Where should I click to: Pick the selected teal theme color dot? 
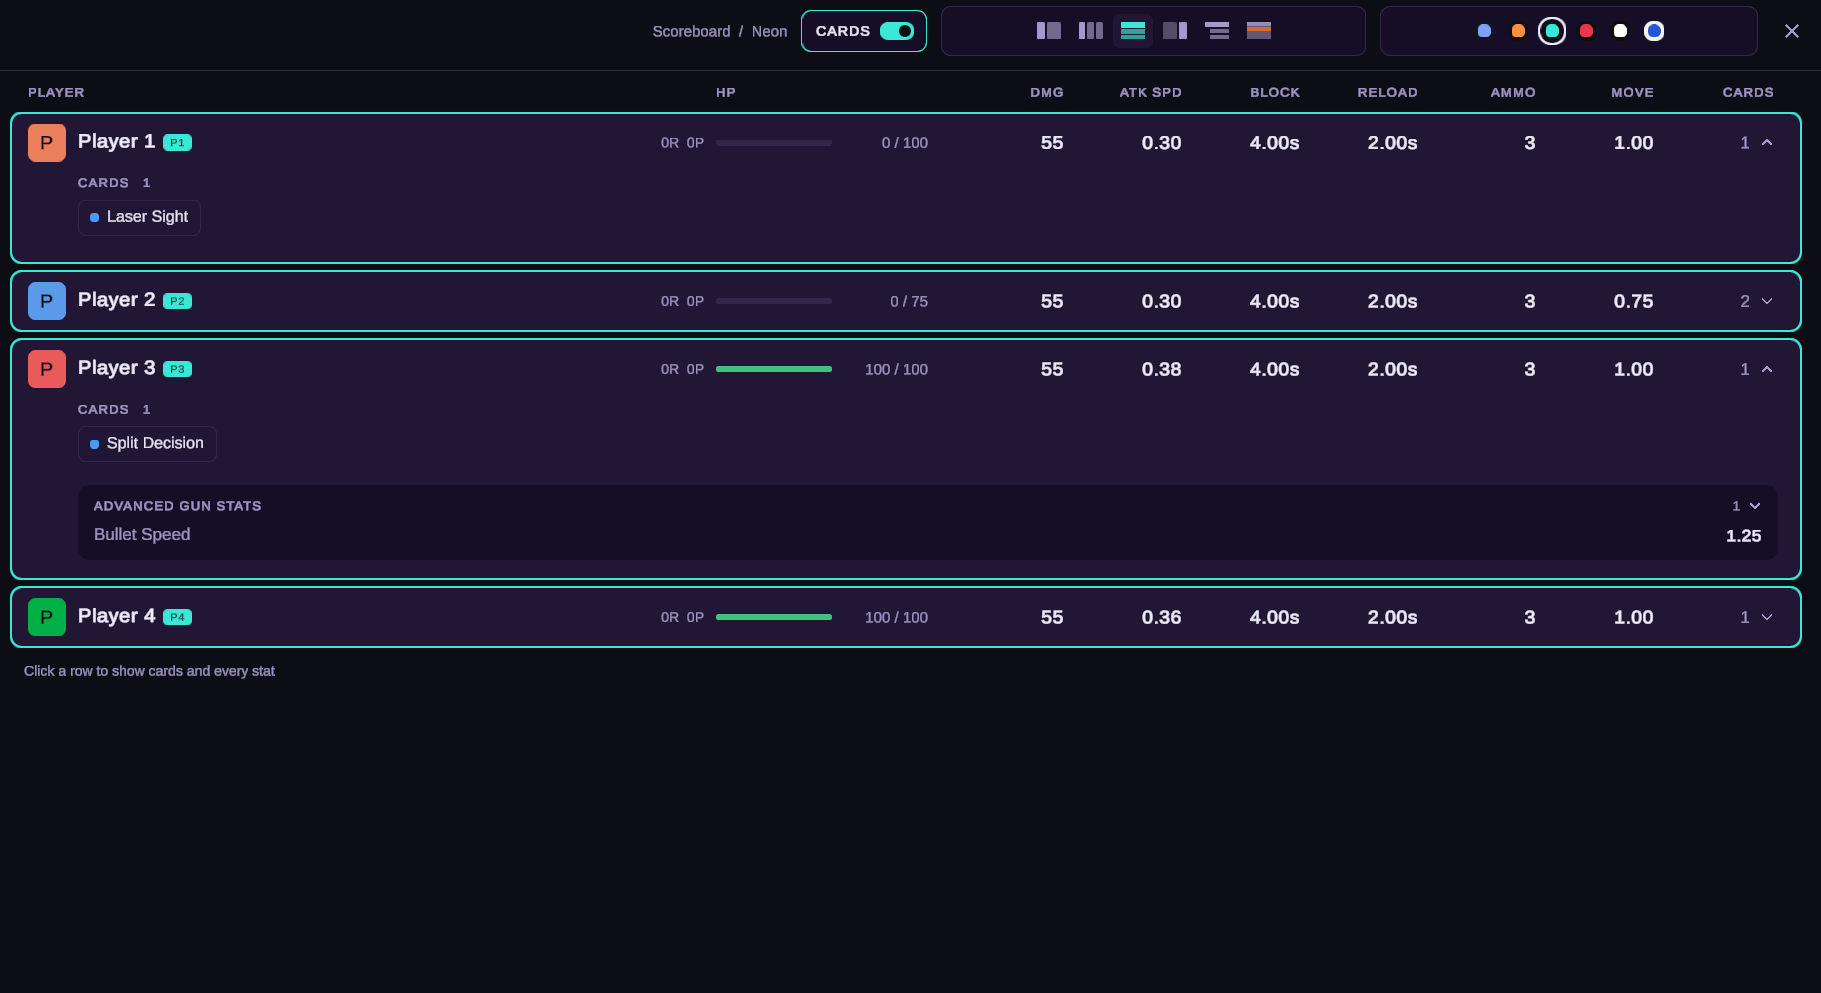pos(1552,31)
